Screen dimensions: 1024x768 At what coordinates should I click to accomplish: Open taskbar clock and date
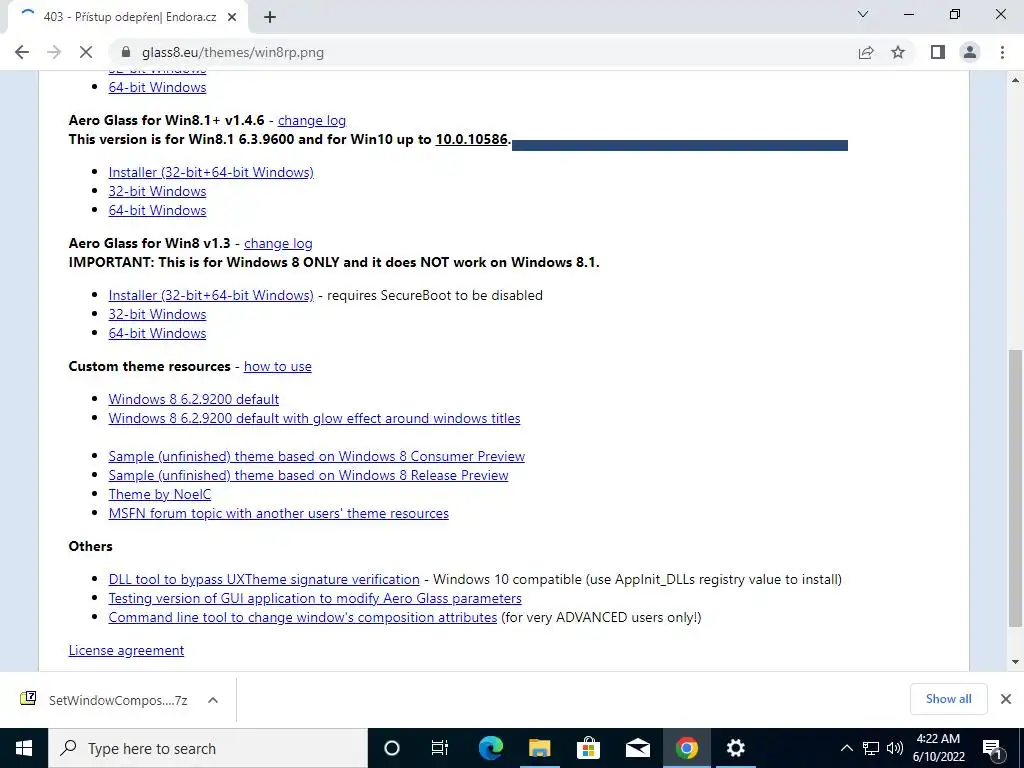pyautogui.click(x=938, y=748)
